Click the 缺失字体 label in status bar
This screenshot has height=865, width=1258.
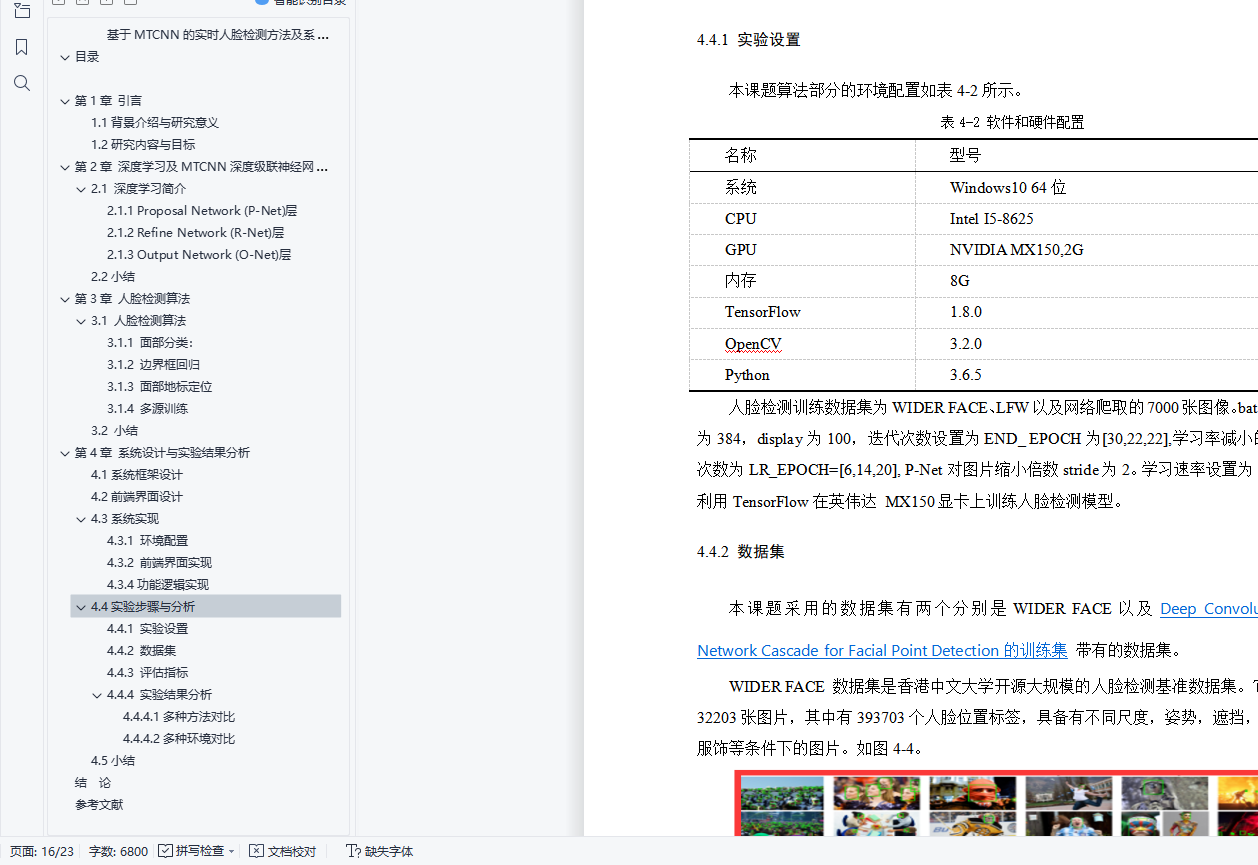click(389, 852)
